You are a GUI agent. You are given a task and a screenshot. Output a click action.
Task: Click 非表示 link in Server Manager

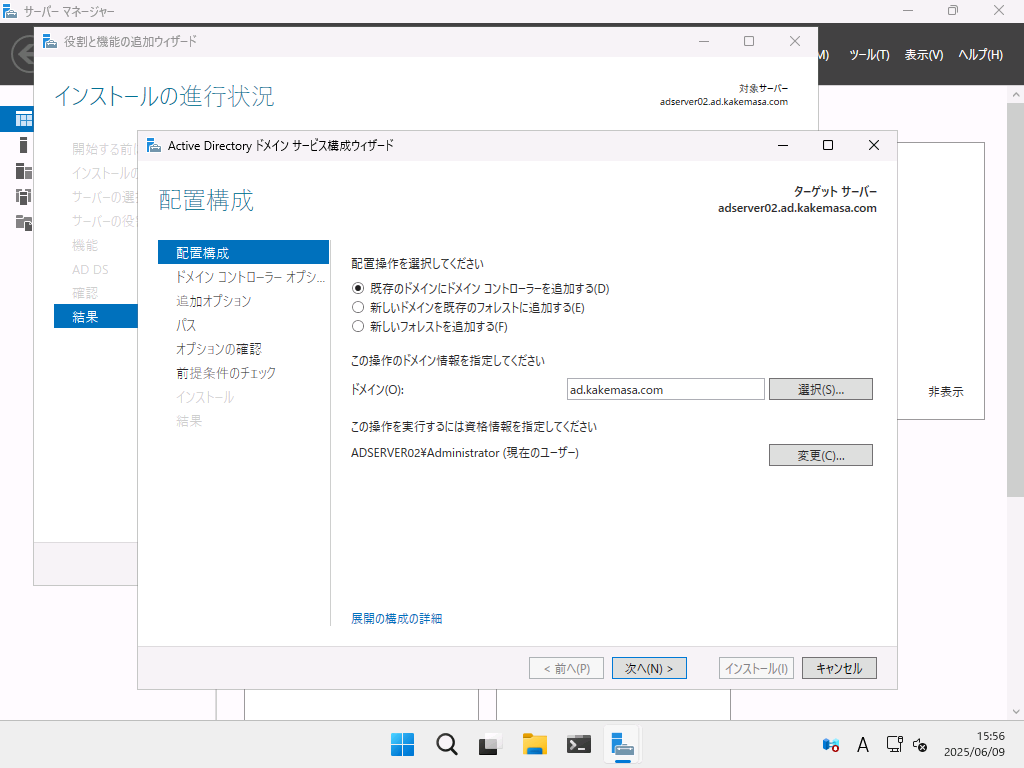coord(946,392)
